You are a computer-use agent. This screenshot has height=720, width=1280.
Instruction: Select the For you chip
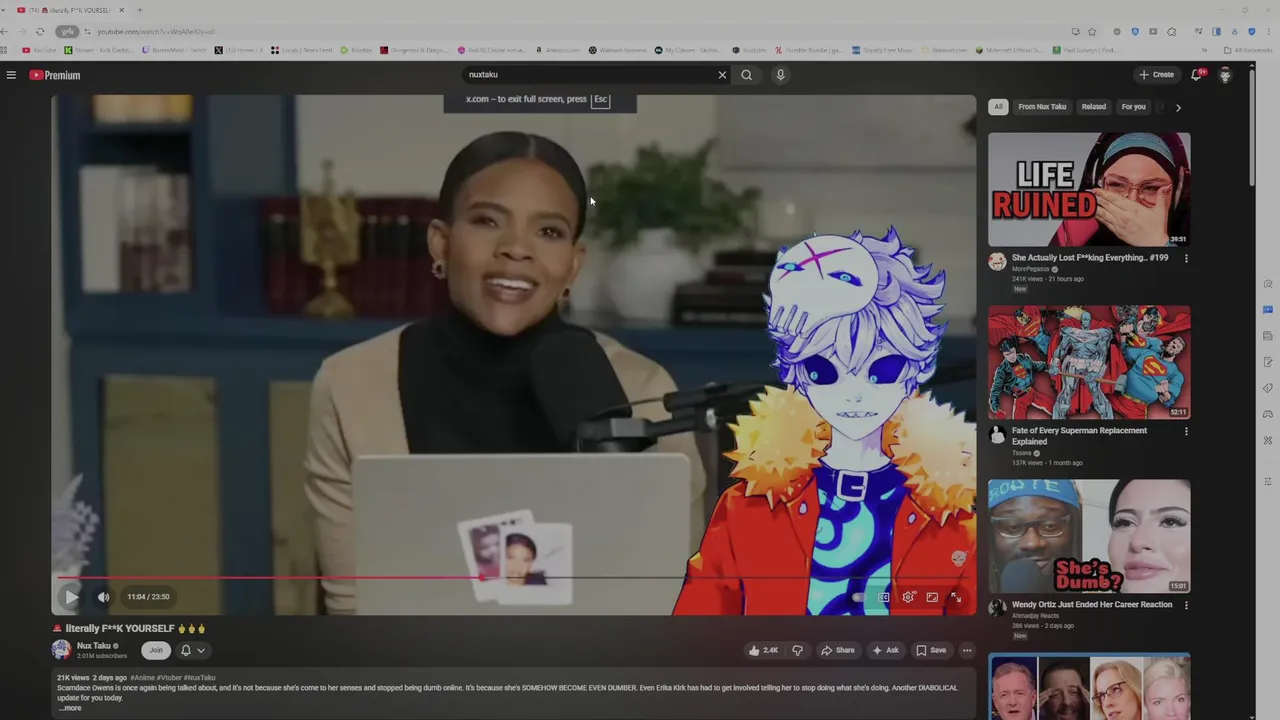point(1133,107)
